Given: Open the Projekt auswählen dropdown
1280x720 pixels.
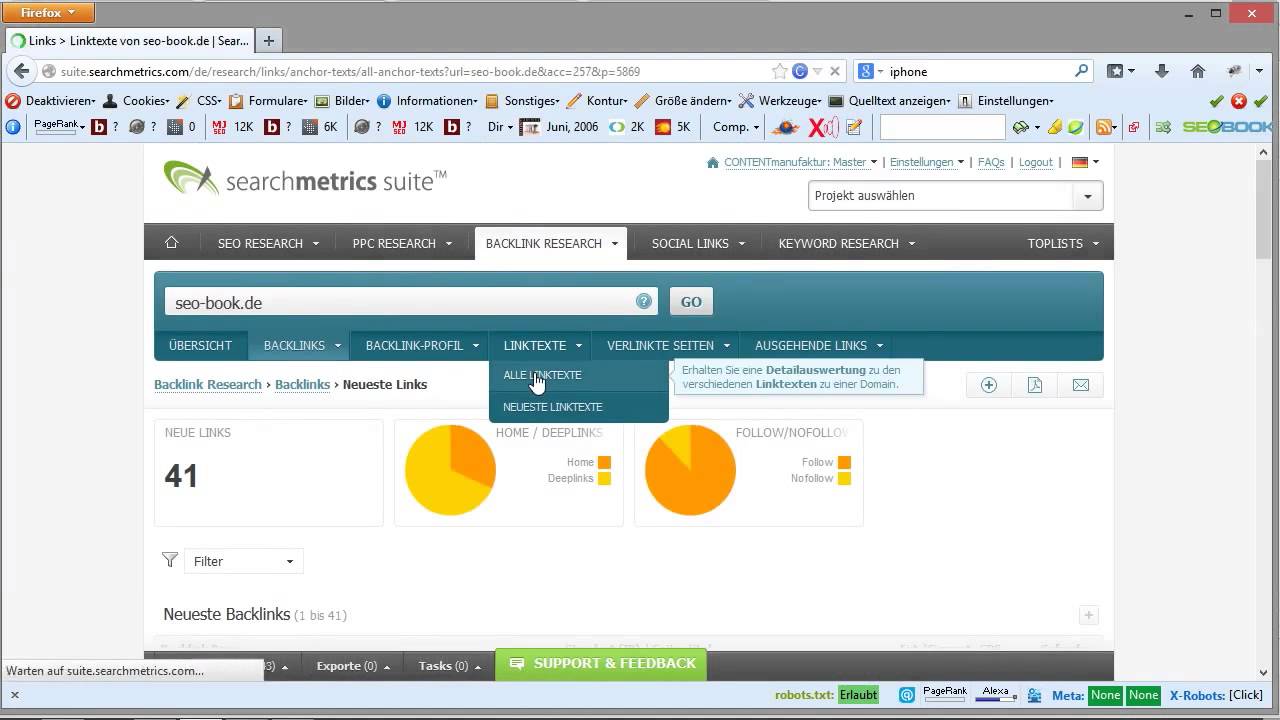Looking at the screenshot, I should point(955,196).
